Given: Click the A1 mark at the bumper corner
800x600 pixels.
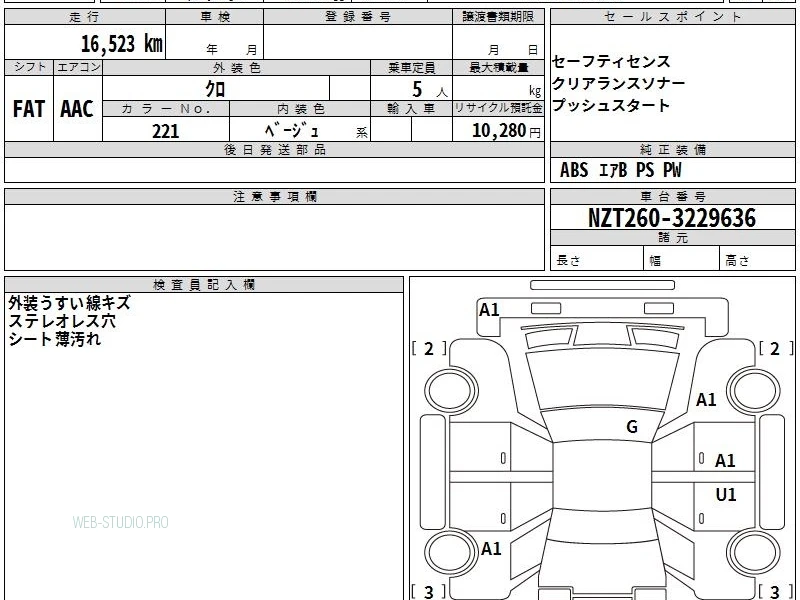Looking at the screenshot, I should pyautogui.click(x=489, y=310).
